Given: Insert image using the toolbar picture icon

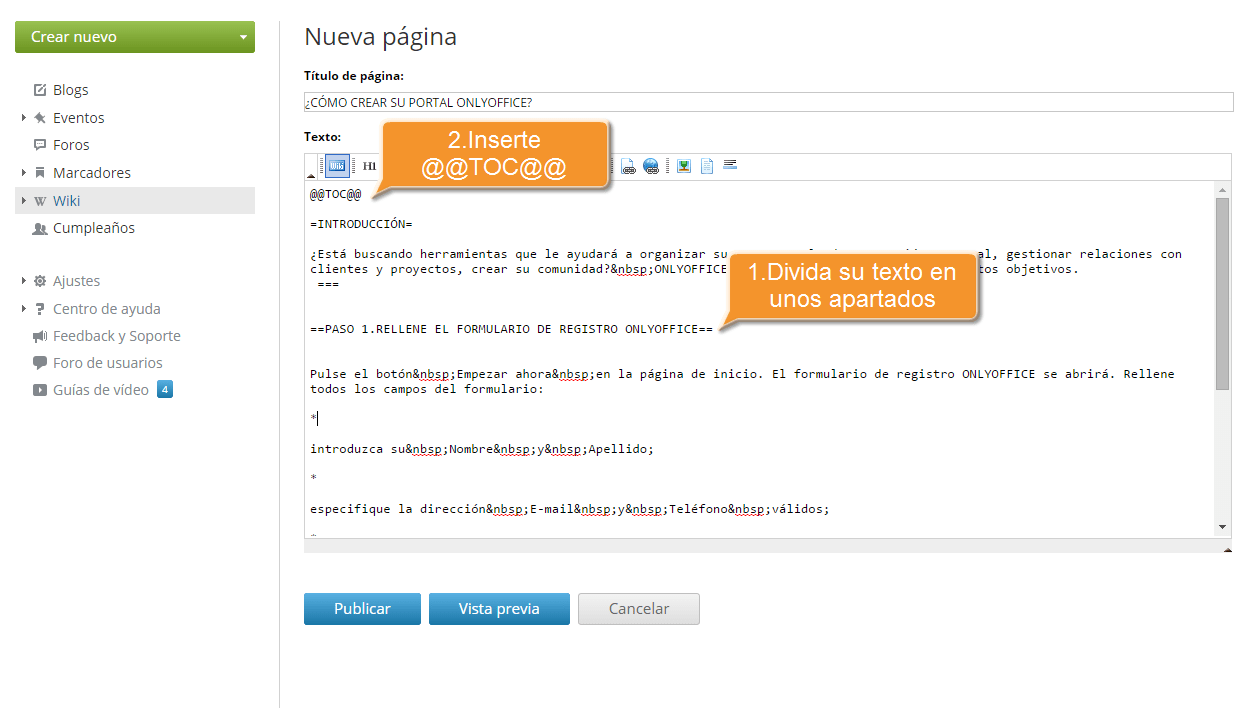Looking at the screenshot, I should 684,166.
